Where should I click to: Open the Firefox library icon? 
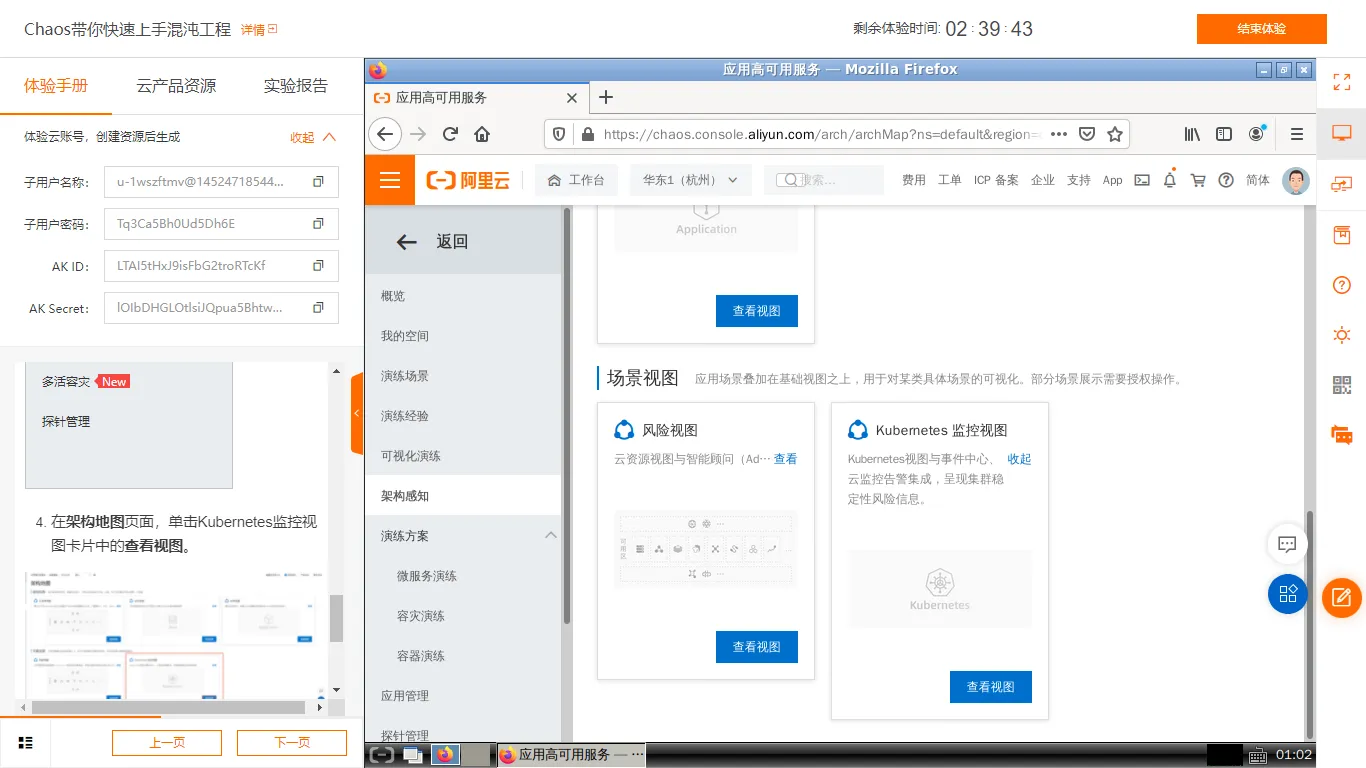(x=1192, y=134)
